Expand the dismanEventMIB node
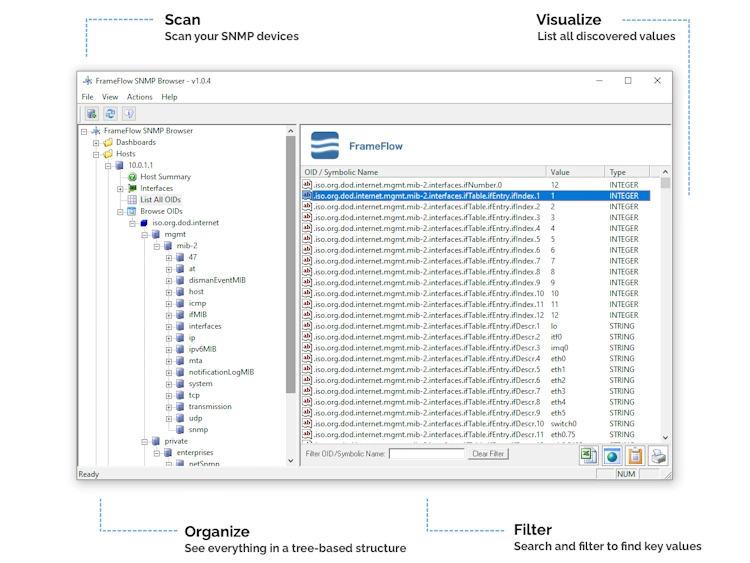This screenshot has height=563, width=750. click(169, 281)
